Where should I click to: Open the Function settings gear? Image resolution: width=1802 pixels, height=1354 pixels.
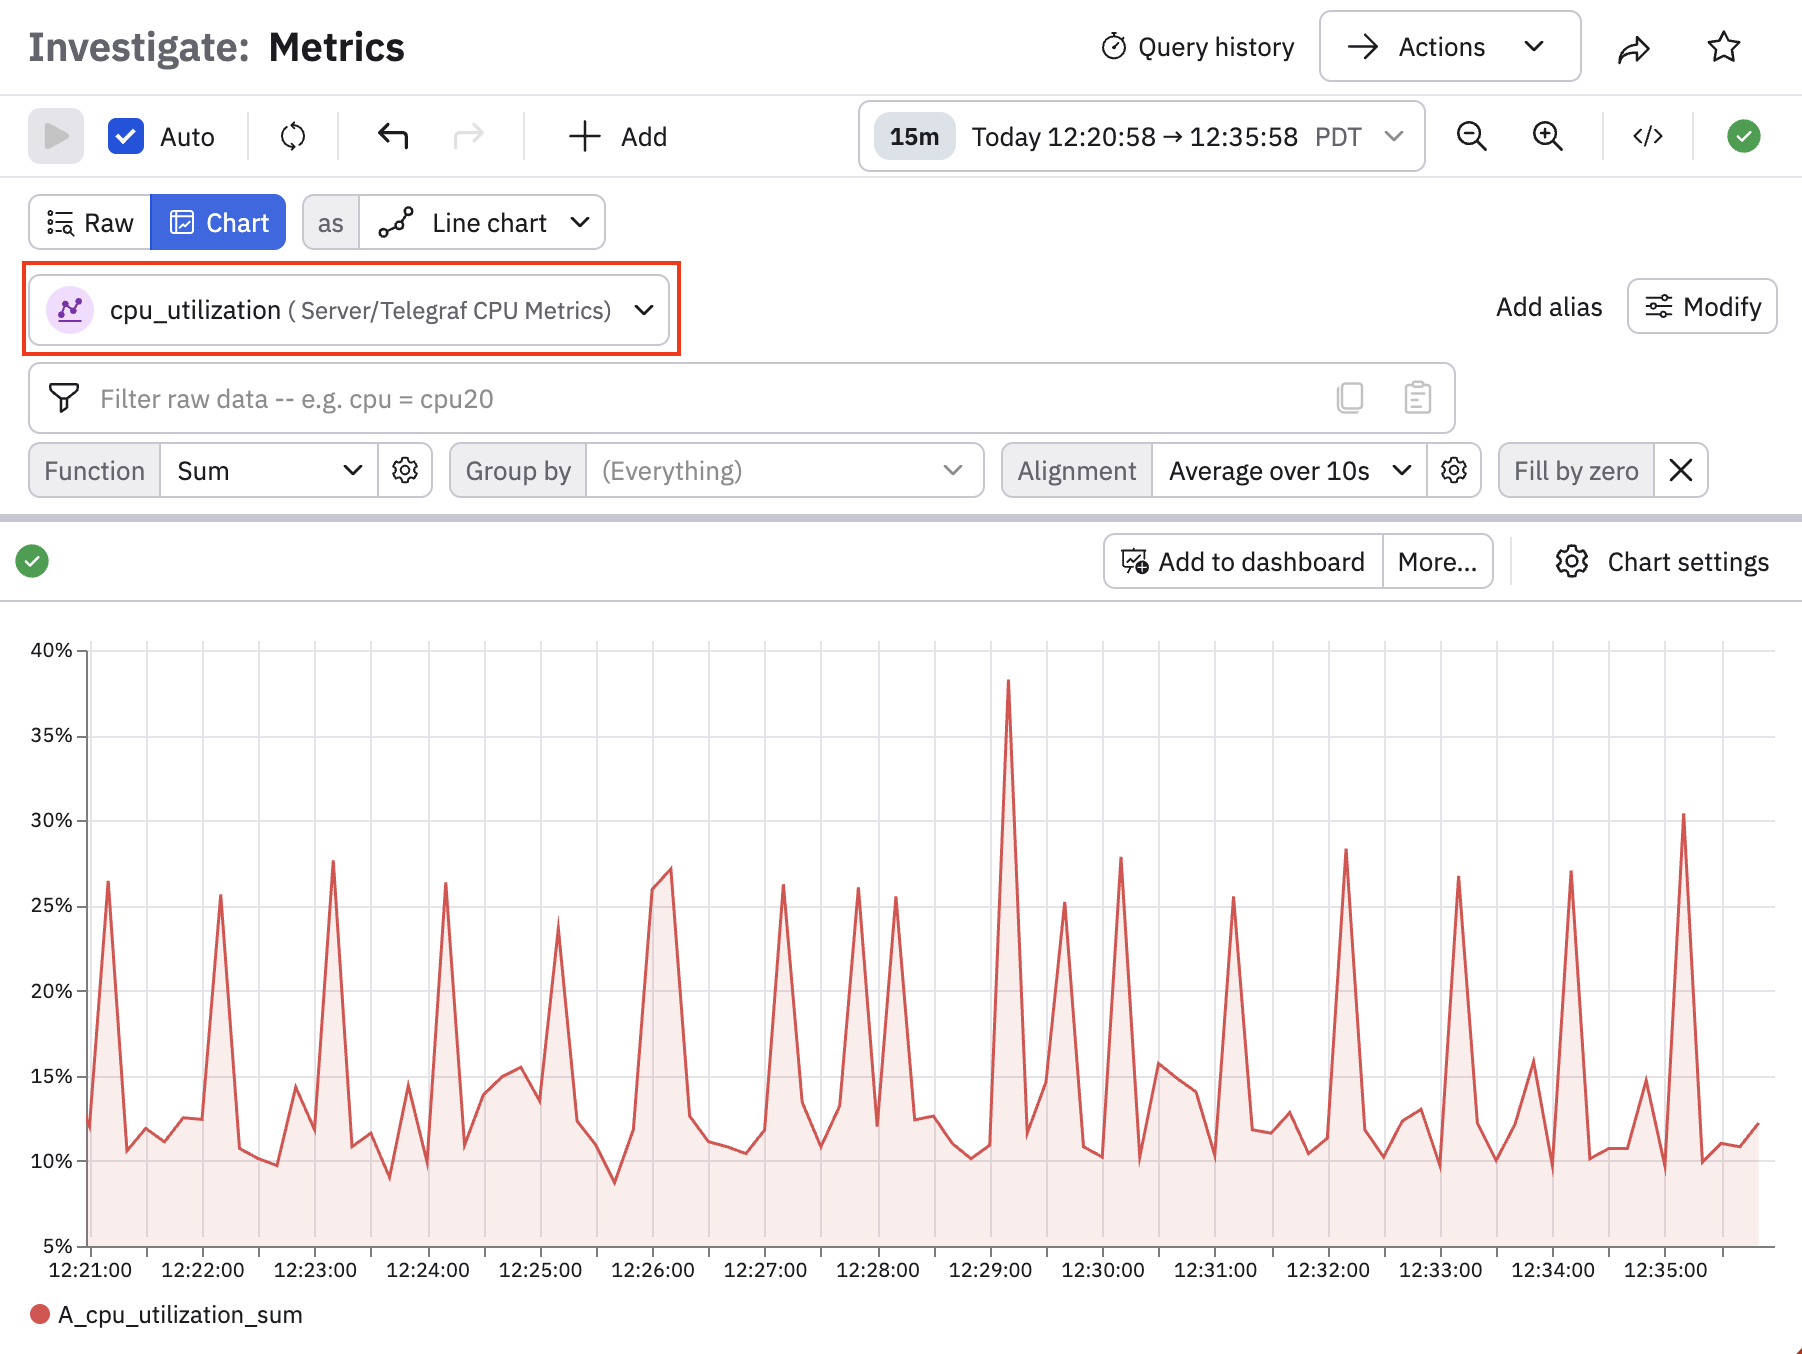pyautogui.click(x=405, y=470)
